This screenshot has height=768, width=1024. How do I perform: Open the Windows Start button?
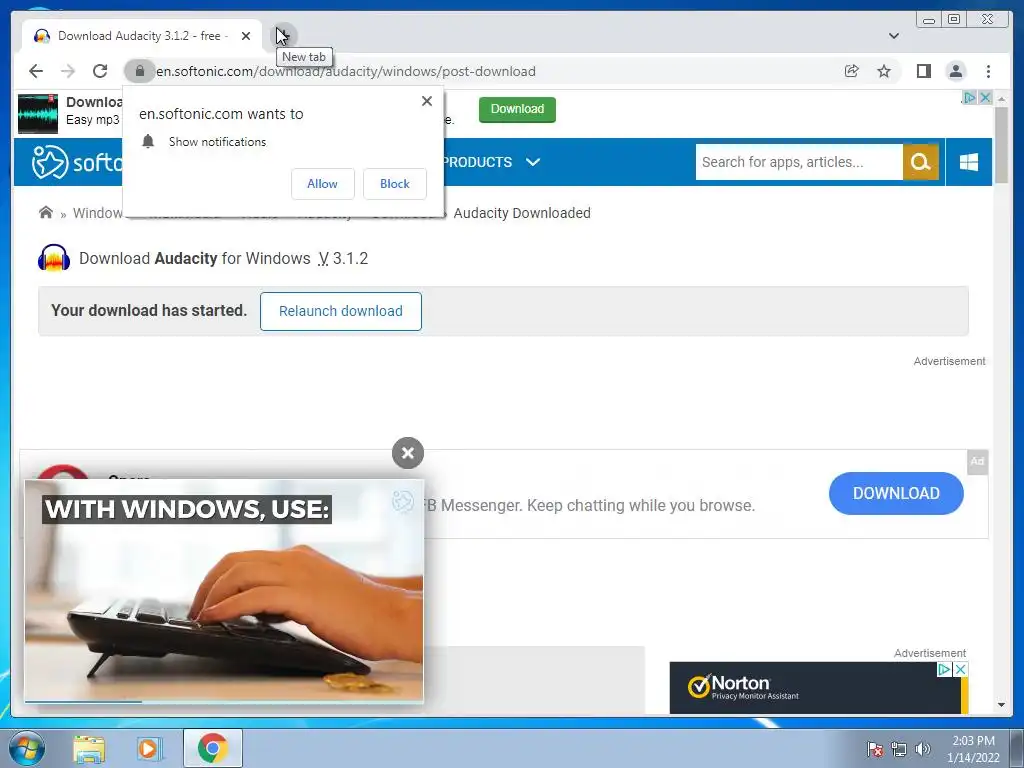point(27,748)
